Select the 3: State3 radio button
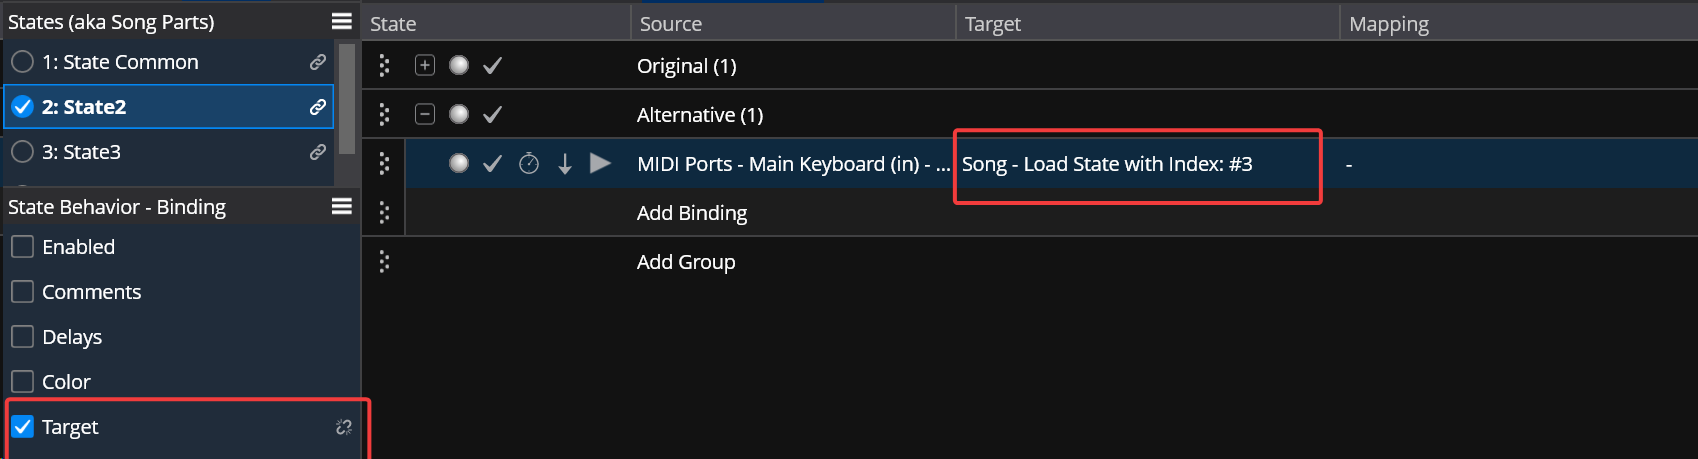Image resolution: width=1698 pixels, height=459 pixels. pyautogui.click(x=22, y=152)
